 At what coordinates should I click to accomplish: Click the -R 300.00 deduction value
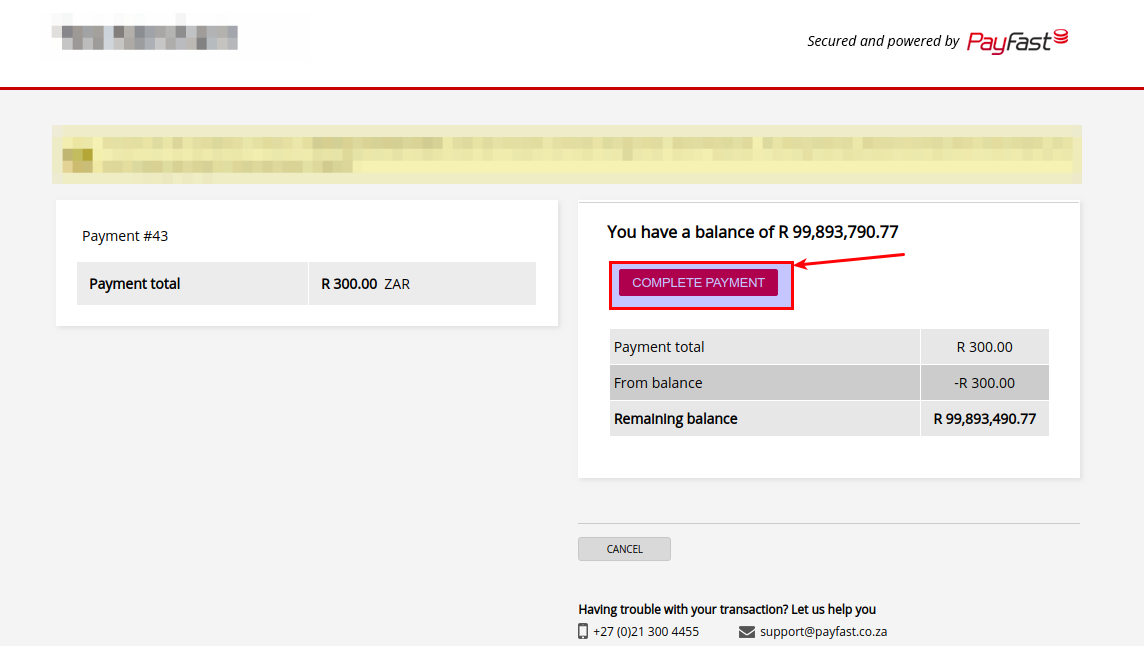click(984, 383)
